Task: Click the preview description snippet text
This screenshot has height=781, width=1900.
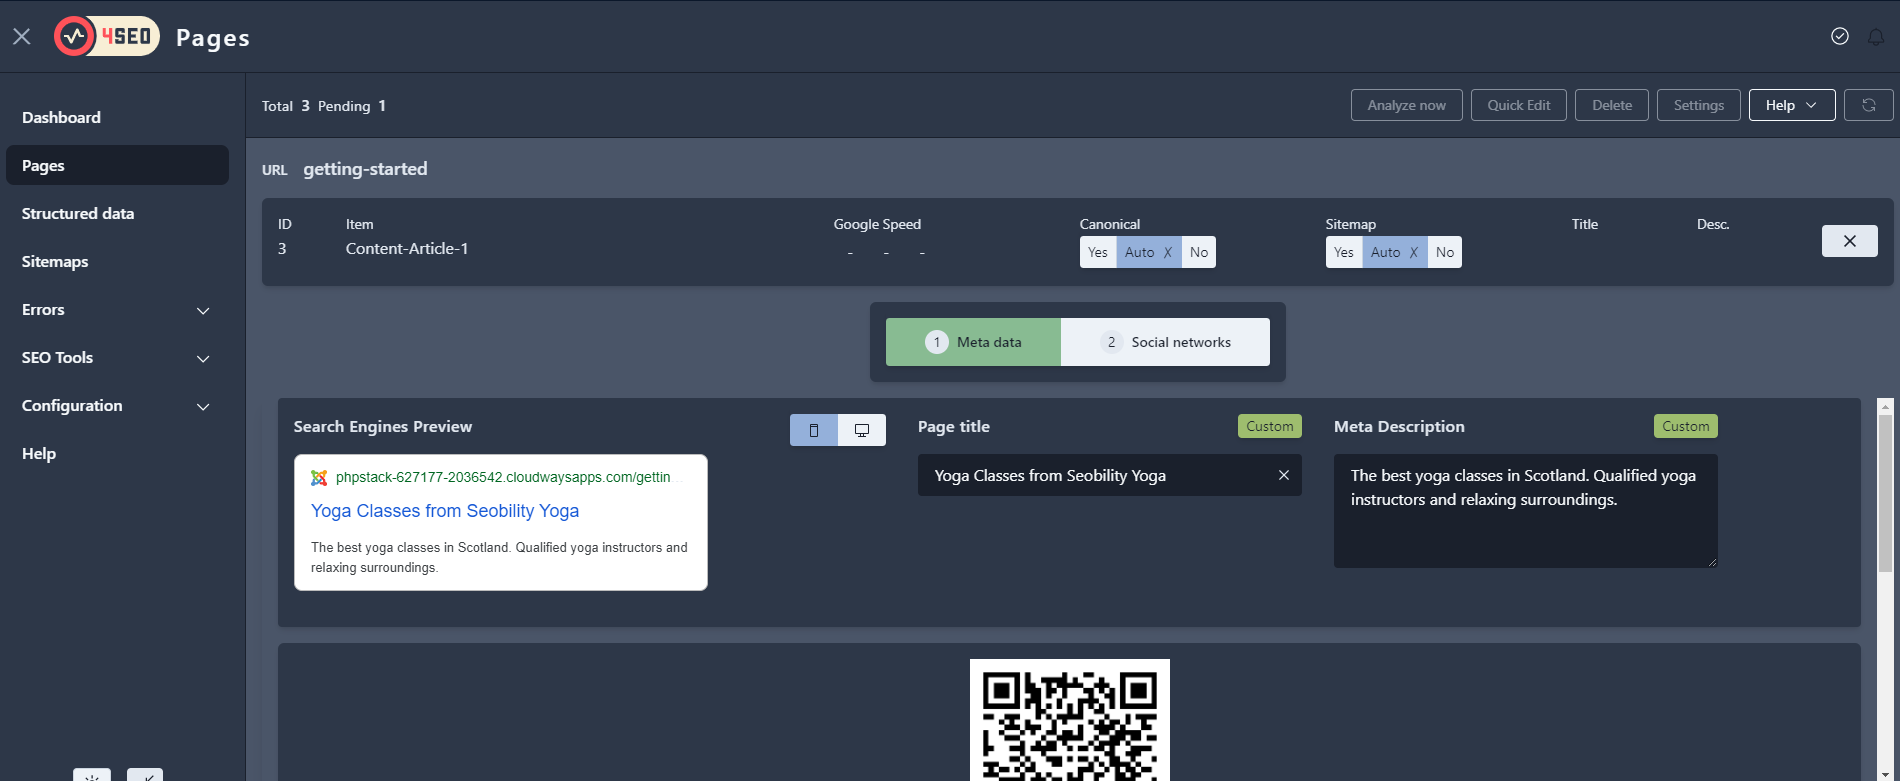Action: 499,557
